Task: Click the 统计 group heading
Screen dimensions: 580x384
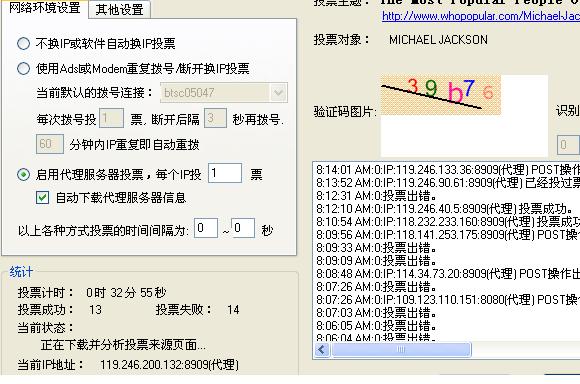Action: pos(21,272)
